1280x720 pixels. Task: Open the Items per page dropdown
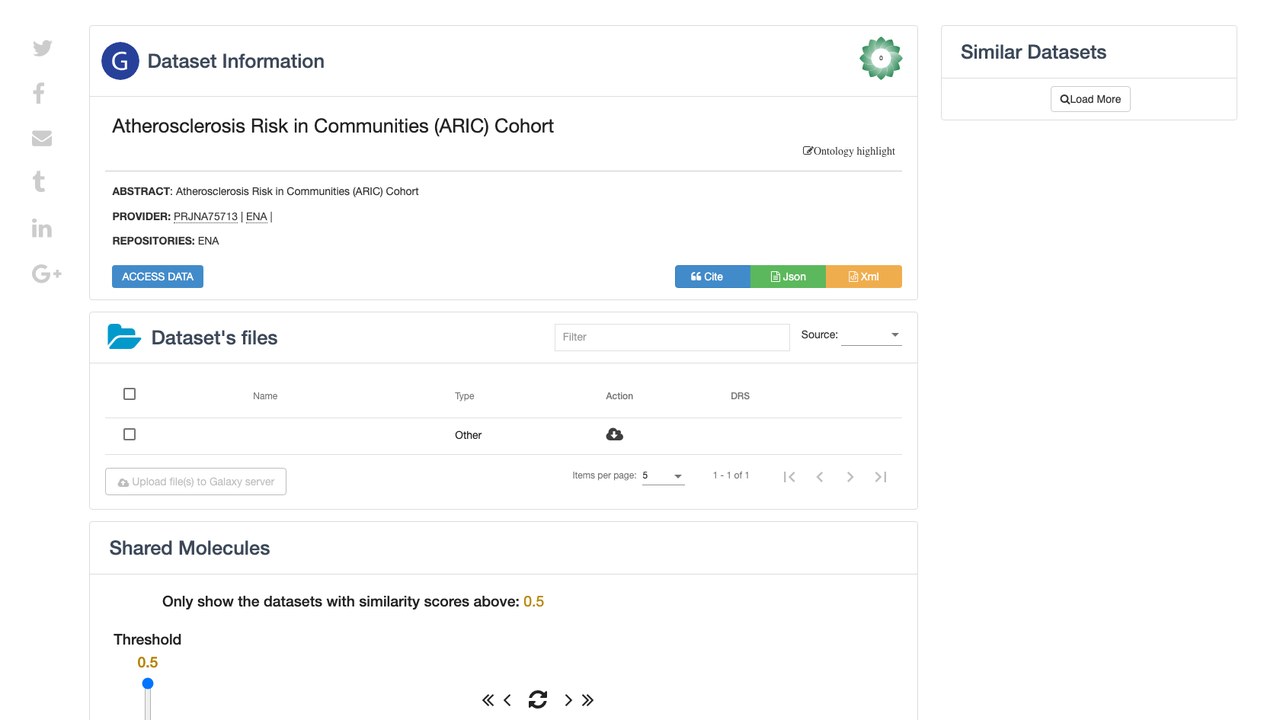pos(663,476)
